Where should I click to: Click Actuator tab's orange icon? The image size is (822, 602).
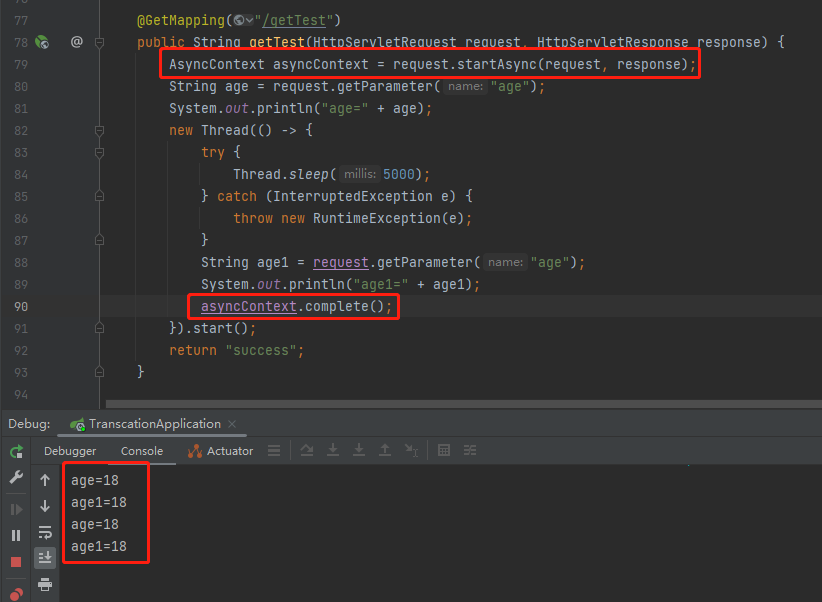(x=195, y=451)
